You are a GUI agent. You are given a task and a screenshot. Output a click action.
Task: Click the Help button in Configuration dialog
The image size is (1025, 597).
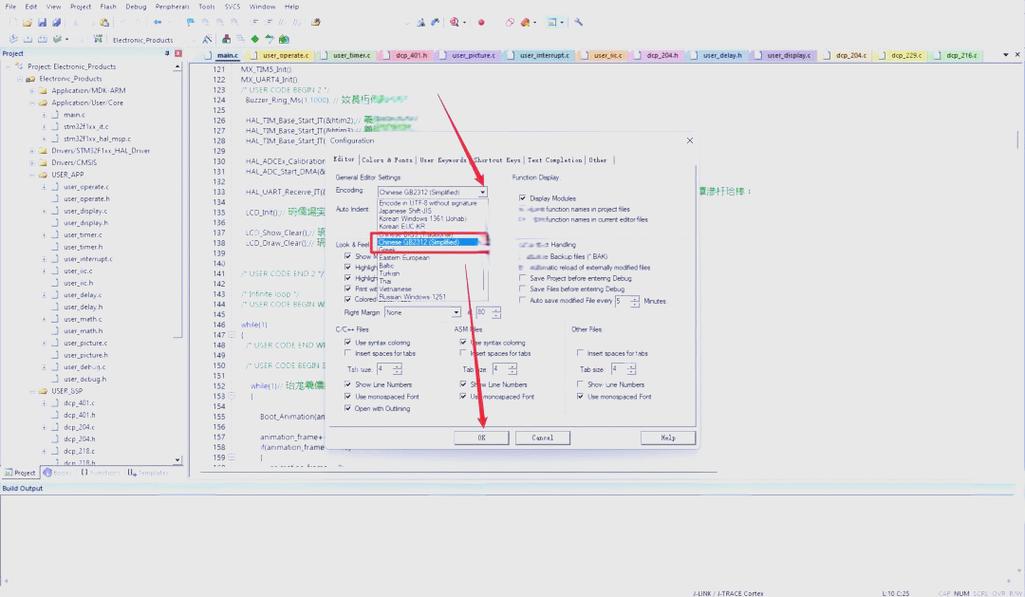pyautogui.click(x=668, y=437)
